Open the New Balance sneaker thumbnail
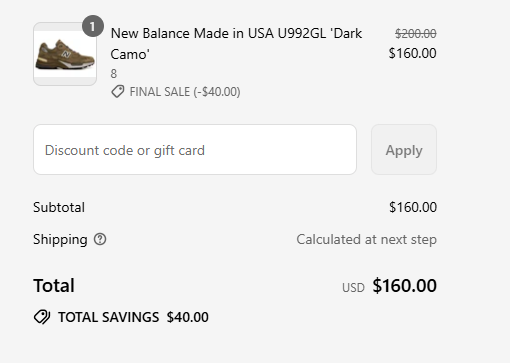This screenshot has width=510, height=363. coord(65,54)
